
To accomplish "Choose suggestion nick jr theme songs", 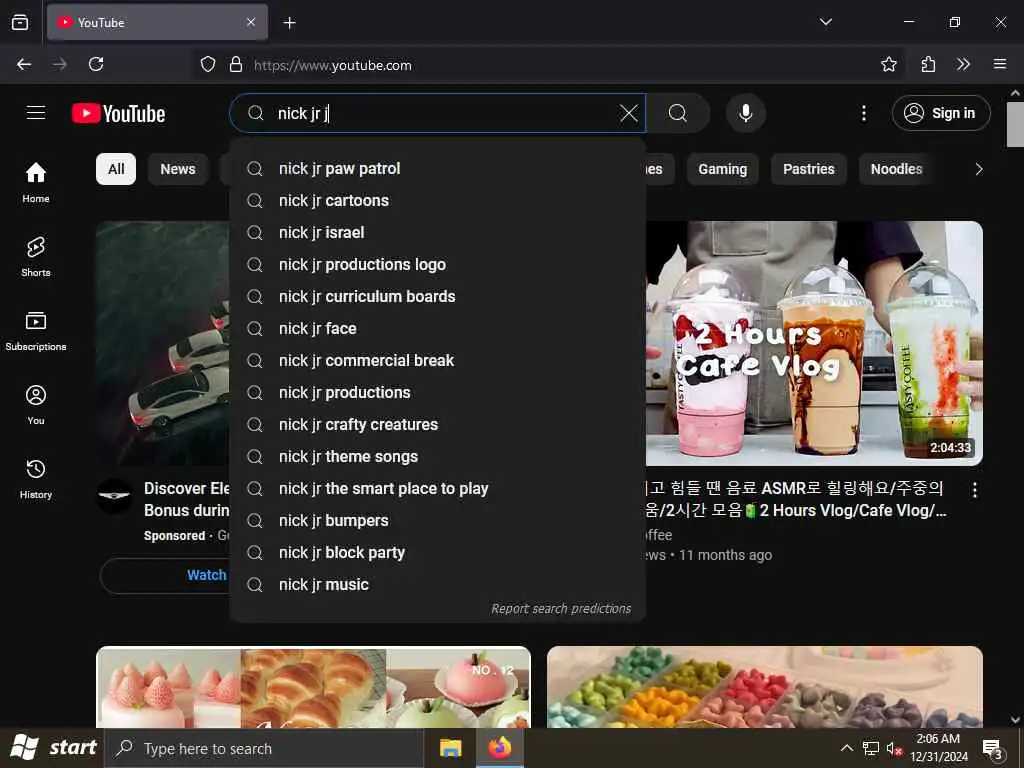I will 438,456.
